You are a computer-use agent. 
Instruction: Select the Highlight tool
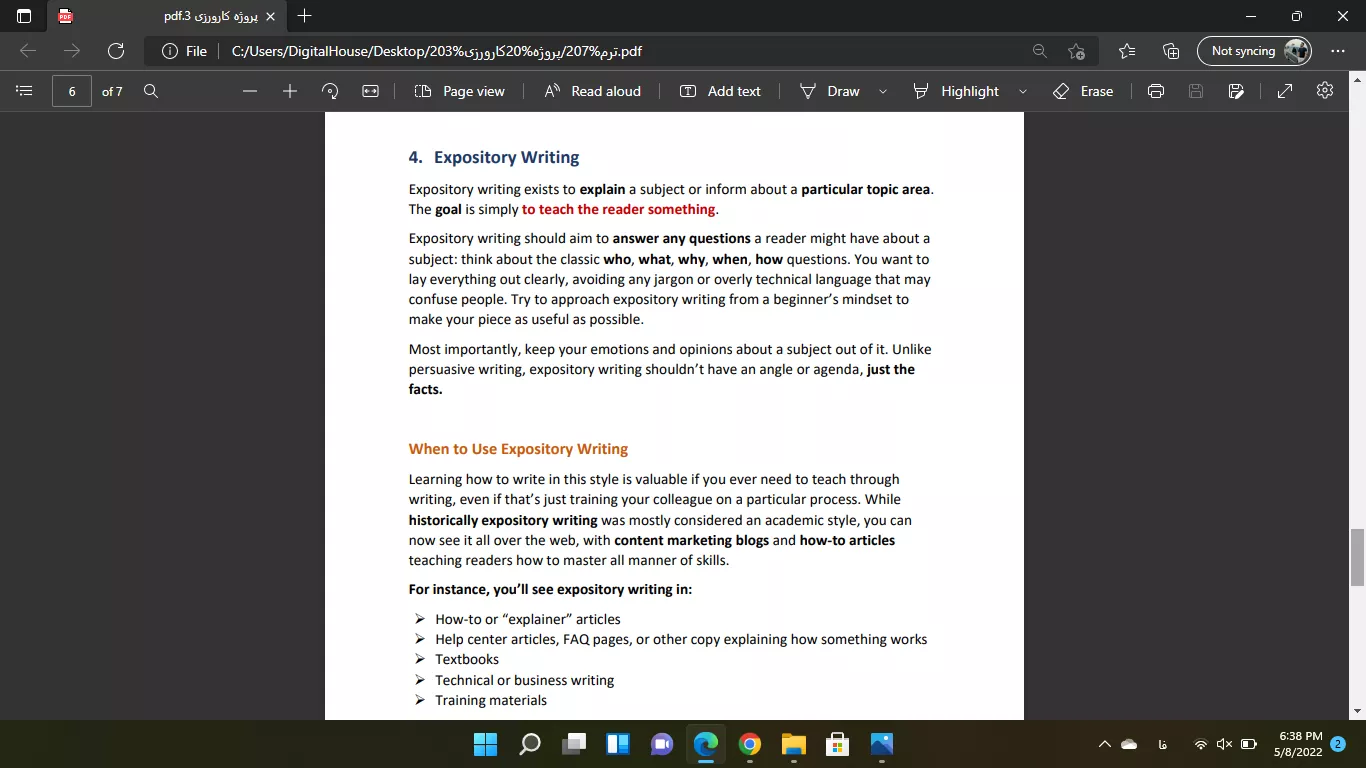(x=956, y=91)
